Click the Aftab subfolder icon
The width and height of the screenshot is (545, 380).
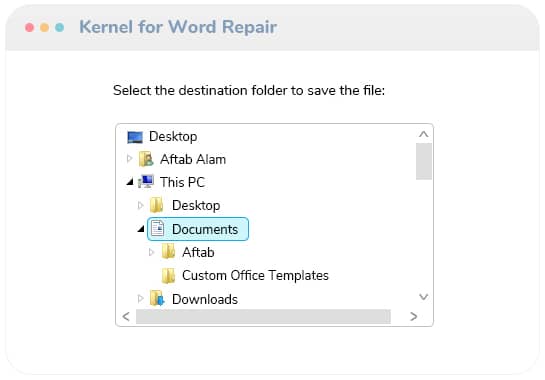[x=168, y=252]
